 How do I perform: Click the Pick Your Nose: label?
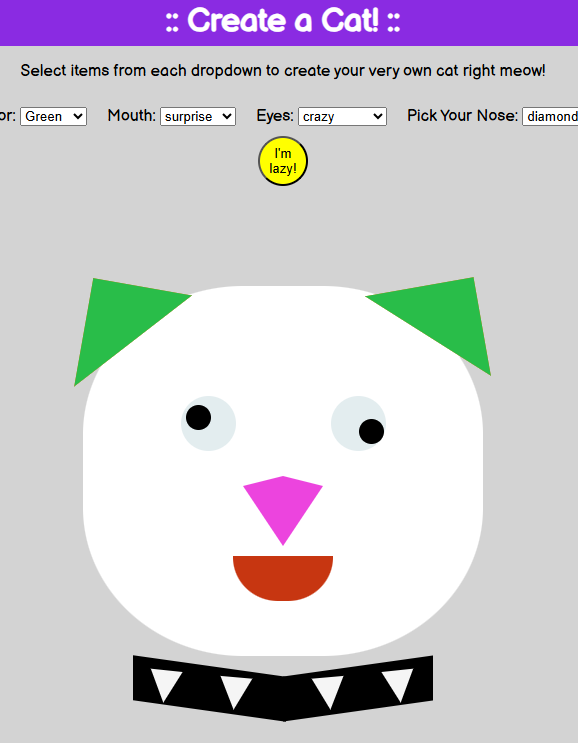pyautogui.click(x=462, y=116)
